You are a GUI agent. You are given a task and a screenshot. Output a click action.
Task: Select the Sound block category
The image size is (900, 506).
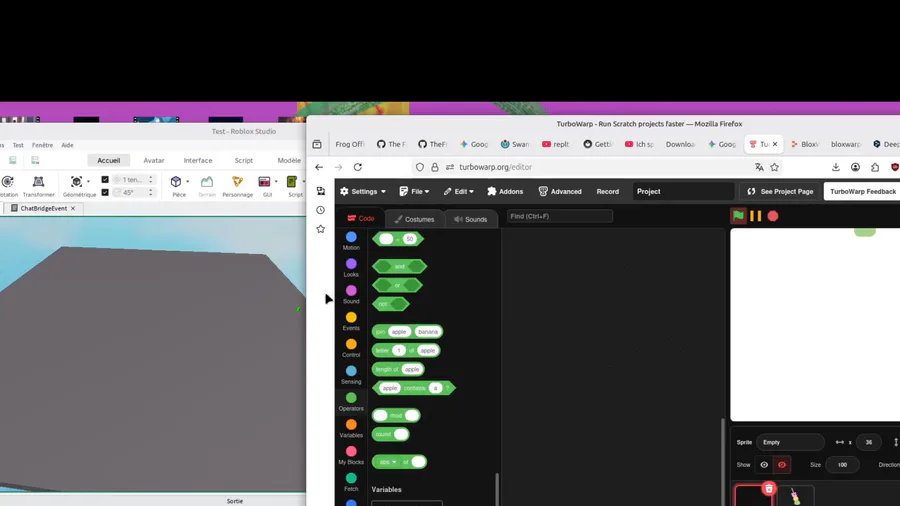351,295
